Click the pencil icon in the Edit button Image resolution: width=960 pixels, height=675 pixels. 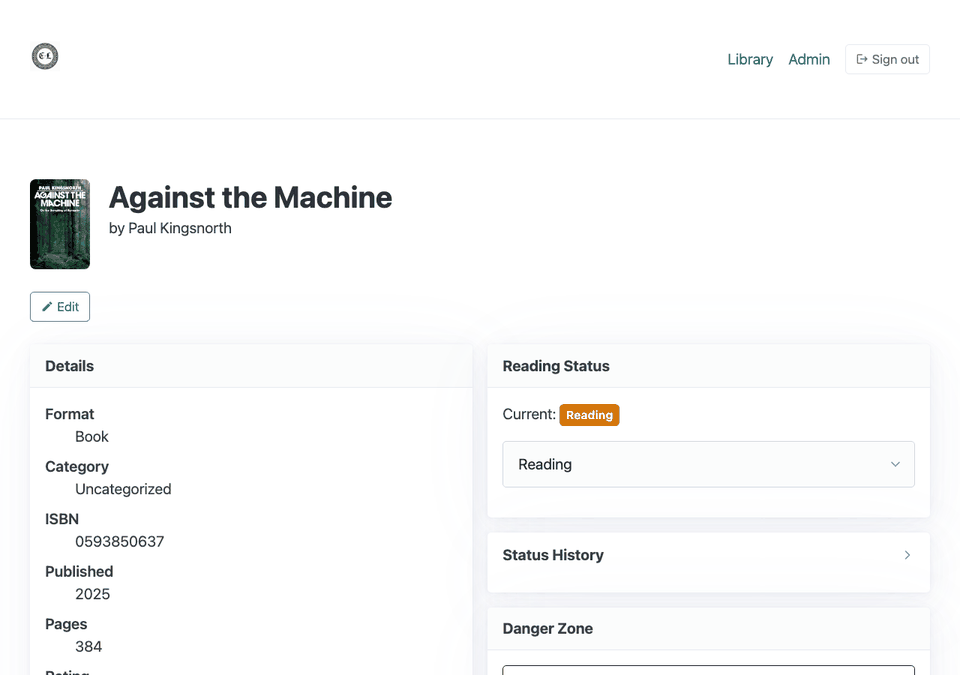(47, 306)
